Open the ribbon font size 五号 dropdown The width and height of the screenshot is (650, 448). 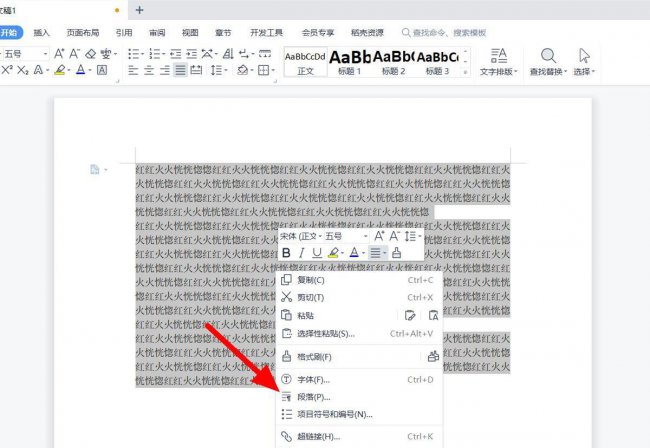[46, 54]
